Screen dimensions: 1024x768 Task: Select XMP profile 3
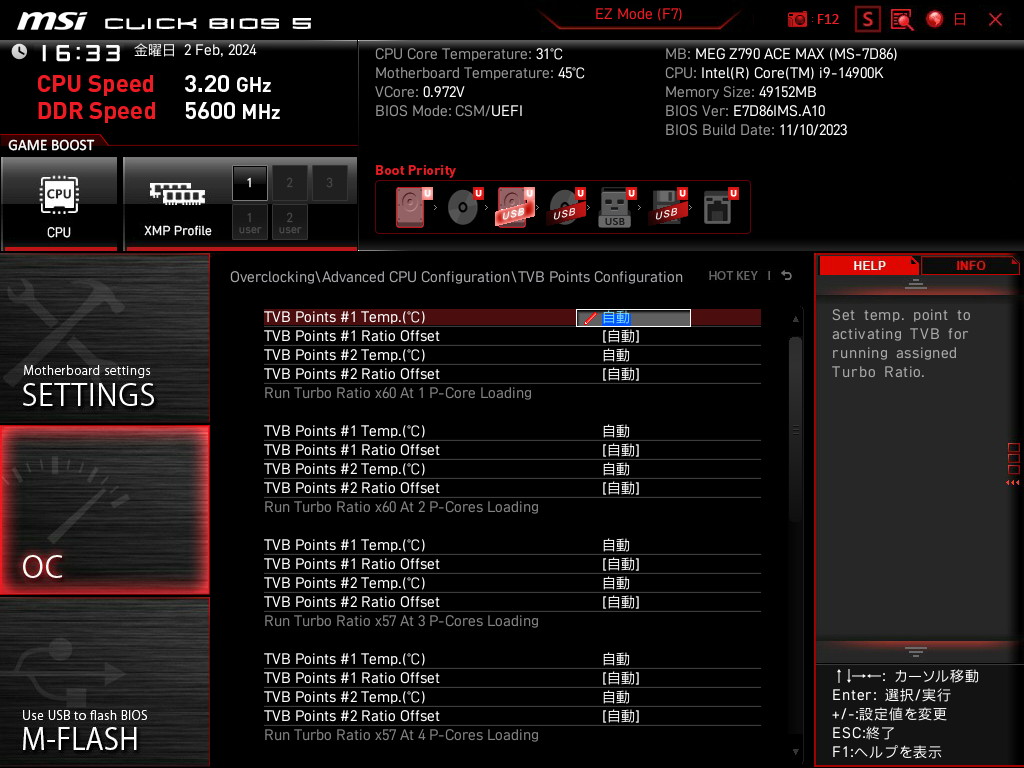coord(329,183)
